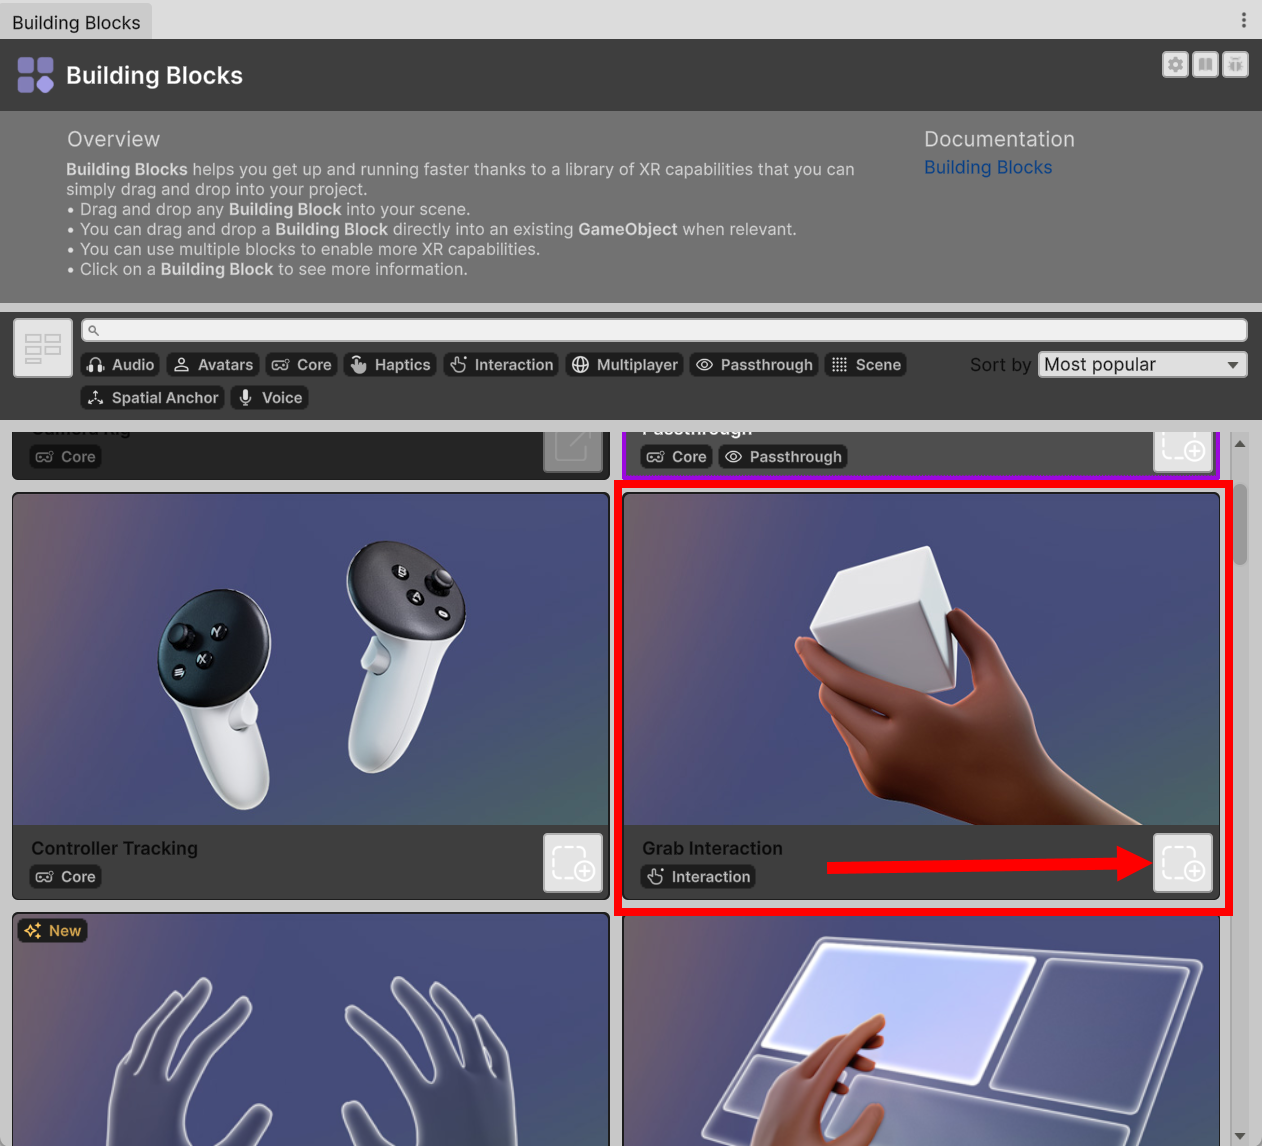This screenshot has height=1146, width=1262.
Task: Add the Passthrough block to scene
Action: pos(1183,450)
